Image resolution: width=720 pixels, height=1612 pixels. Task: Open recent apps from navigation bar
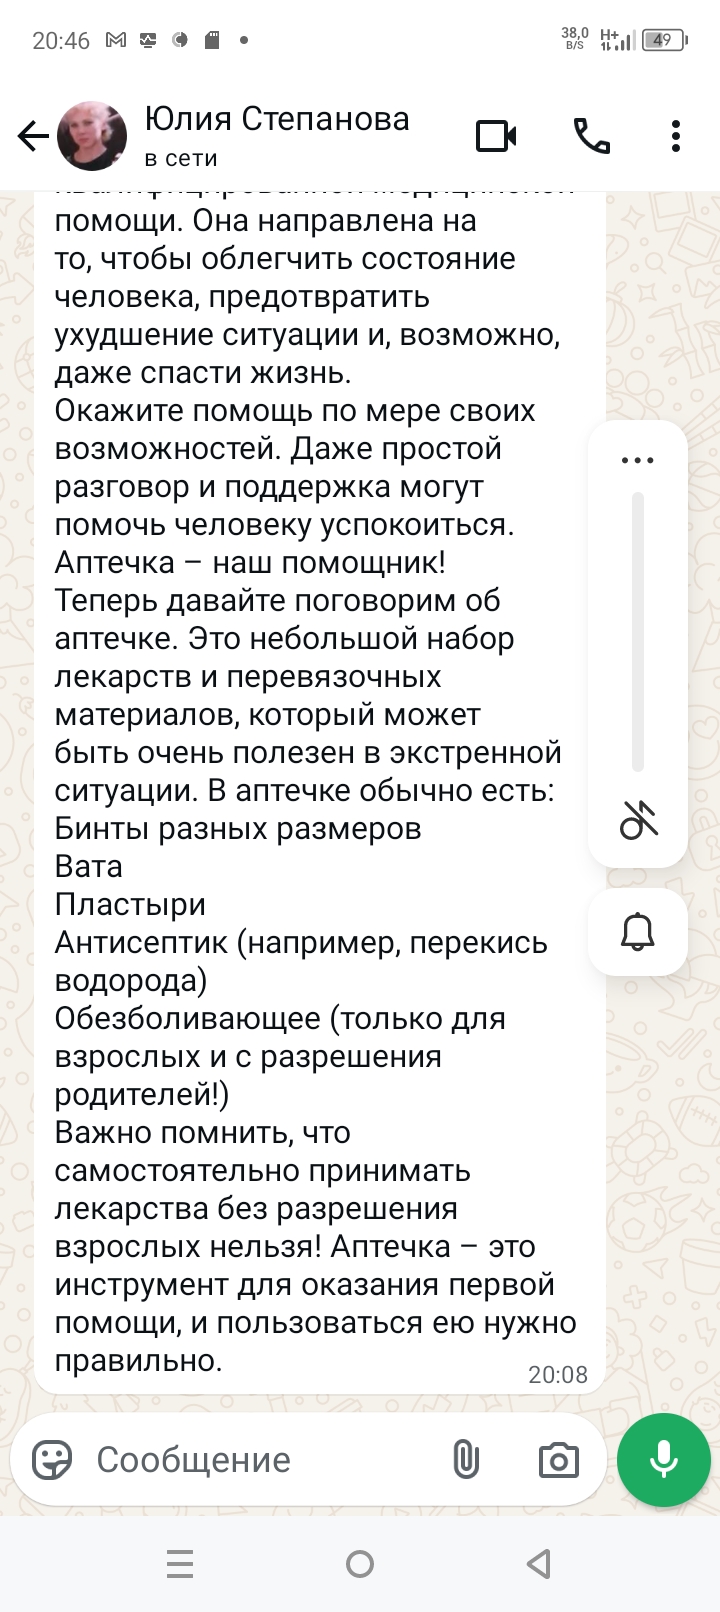180,1563
